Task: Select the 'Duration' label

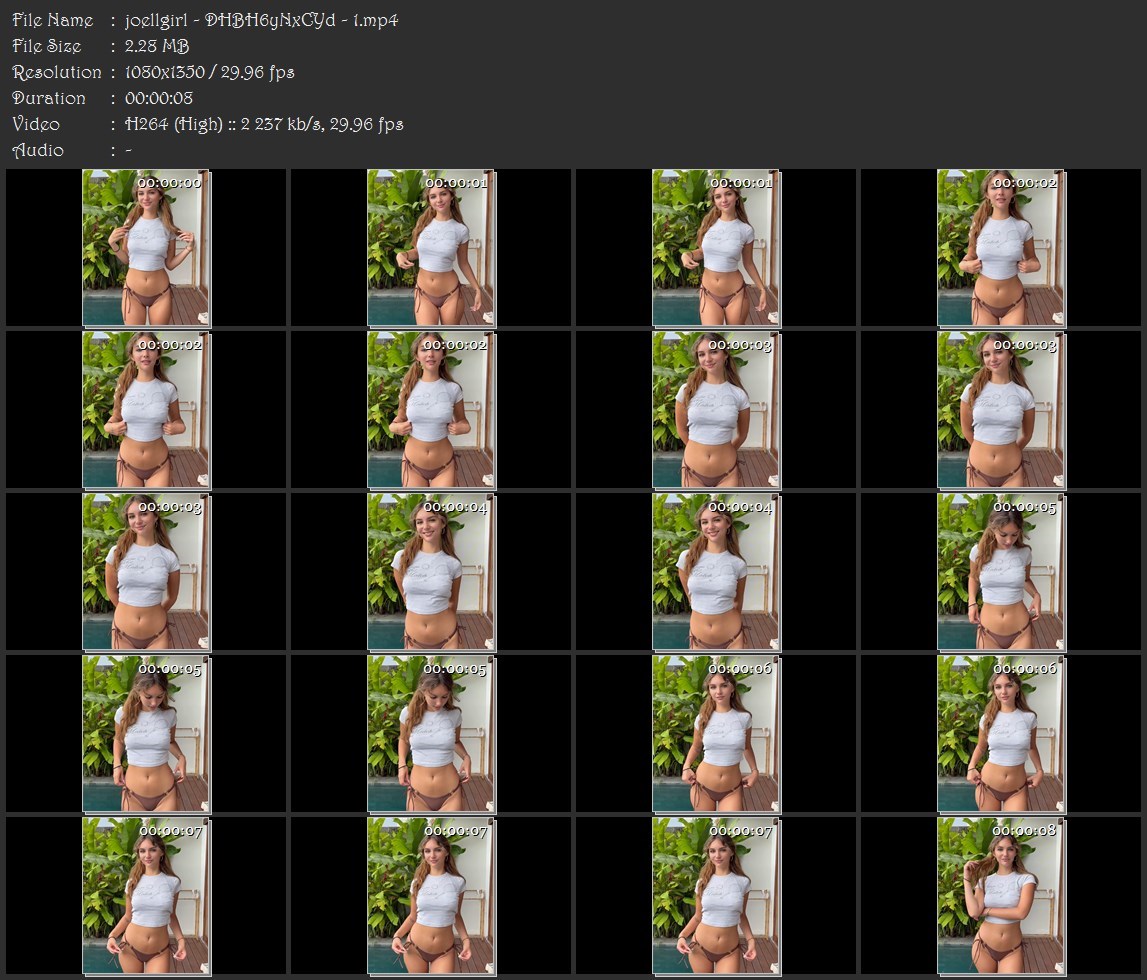Action: 48,98
